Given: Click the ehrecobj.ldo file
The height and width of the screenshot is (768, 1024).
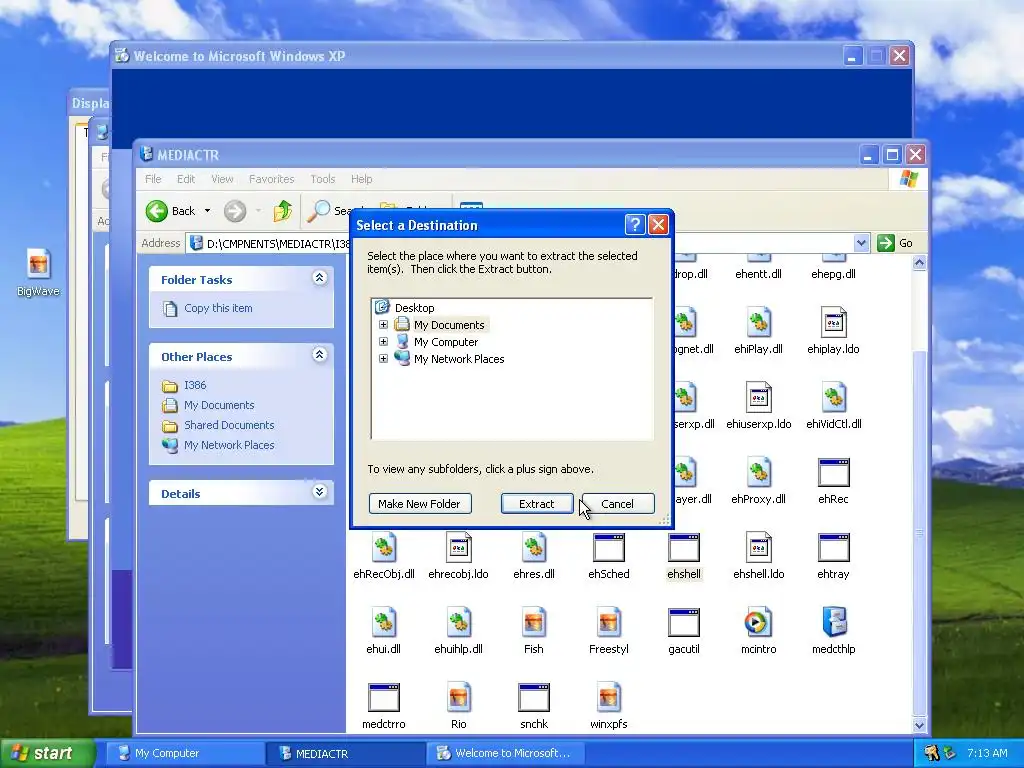Looking at the screenshot, I should (x=458, y=556).
